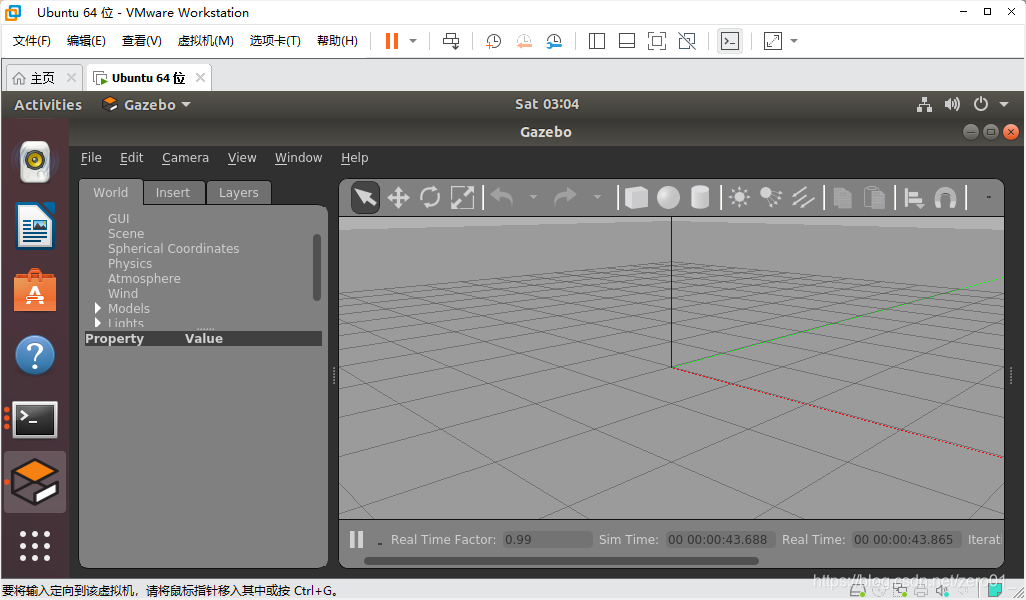
Task: Activate the Translate mode tool
Action: click(x=398, y=198)
